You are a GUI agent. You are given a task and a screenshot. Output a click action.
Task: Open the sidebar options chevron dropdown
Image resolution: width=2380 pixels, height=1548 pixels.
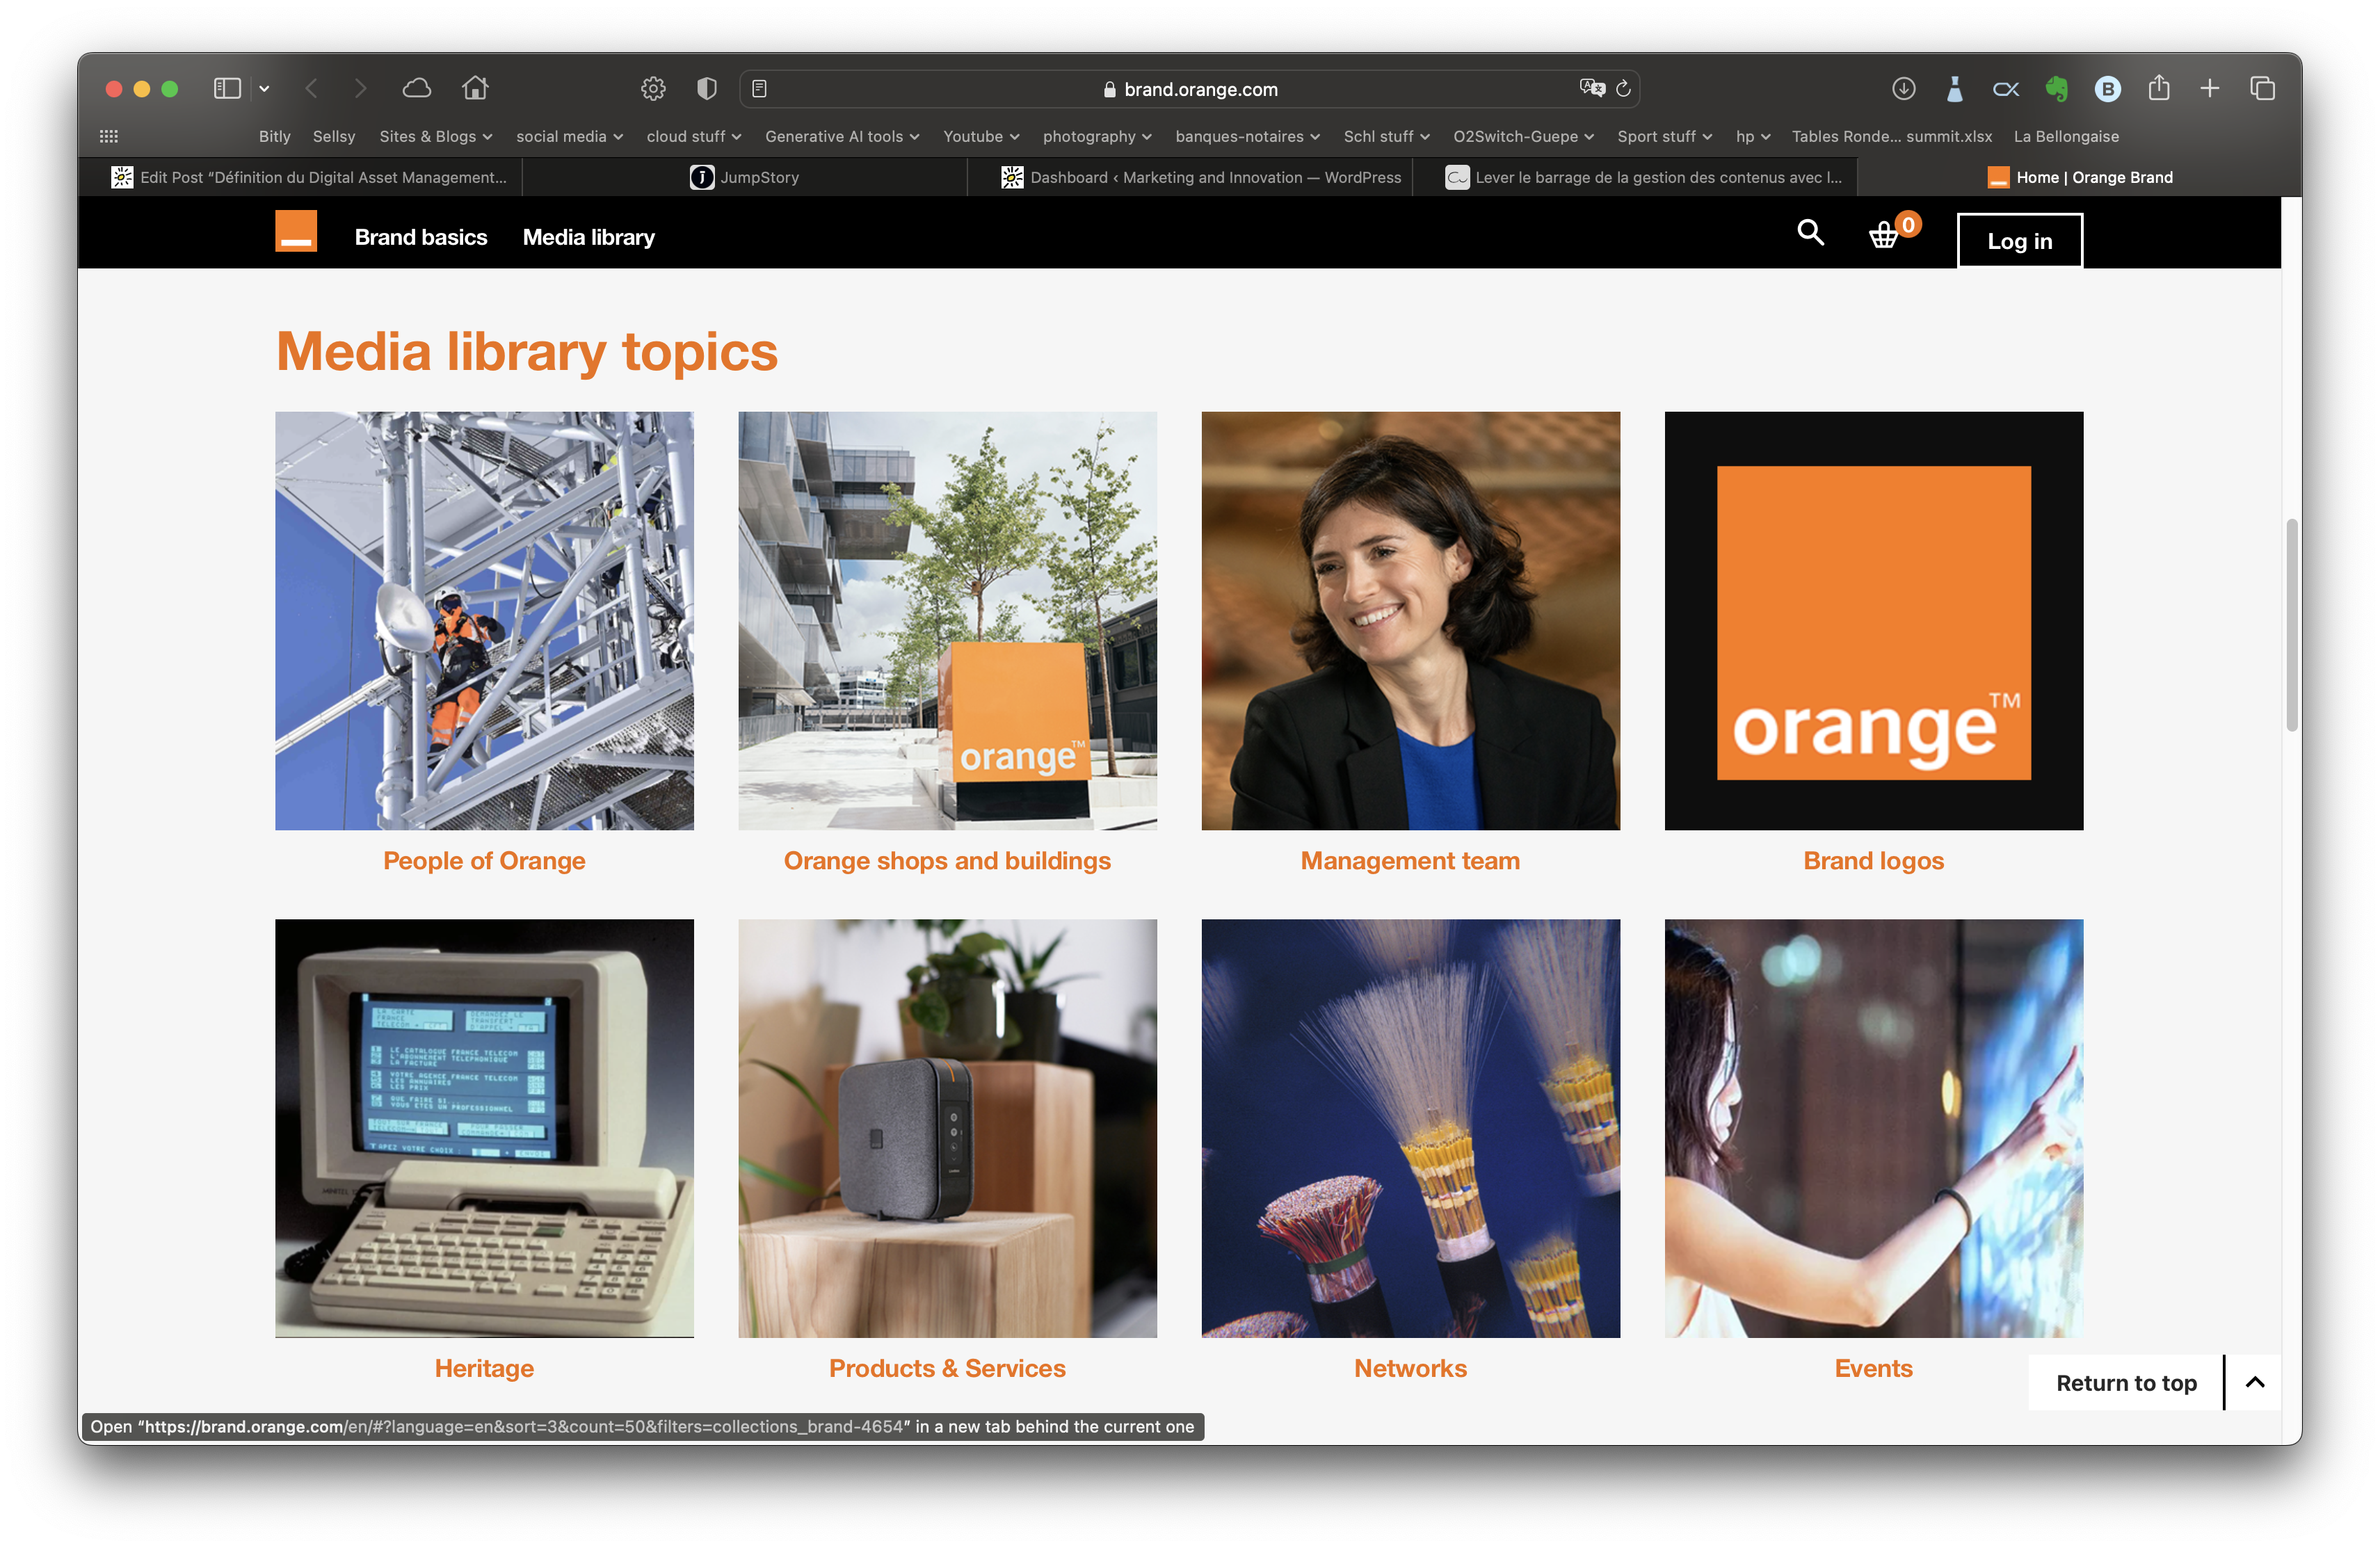[264, 89]
